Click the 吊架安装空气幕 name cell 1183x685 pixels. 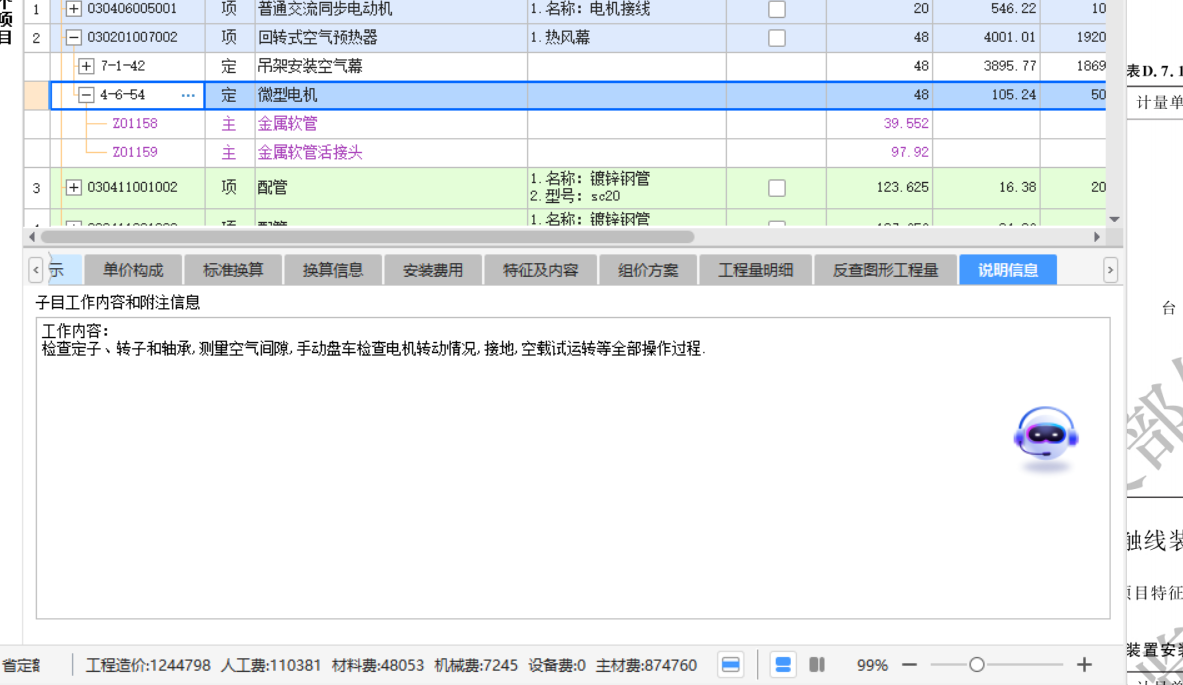point(391,66)
